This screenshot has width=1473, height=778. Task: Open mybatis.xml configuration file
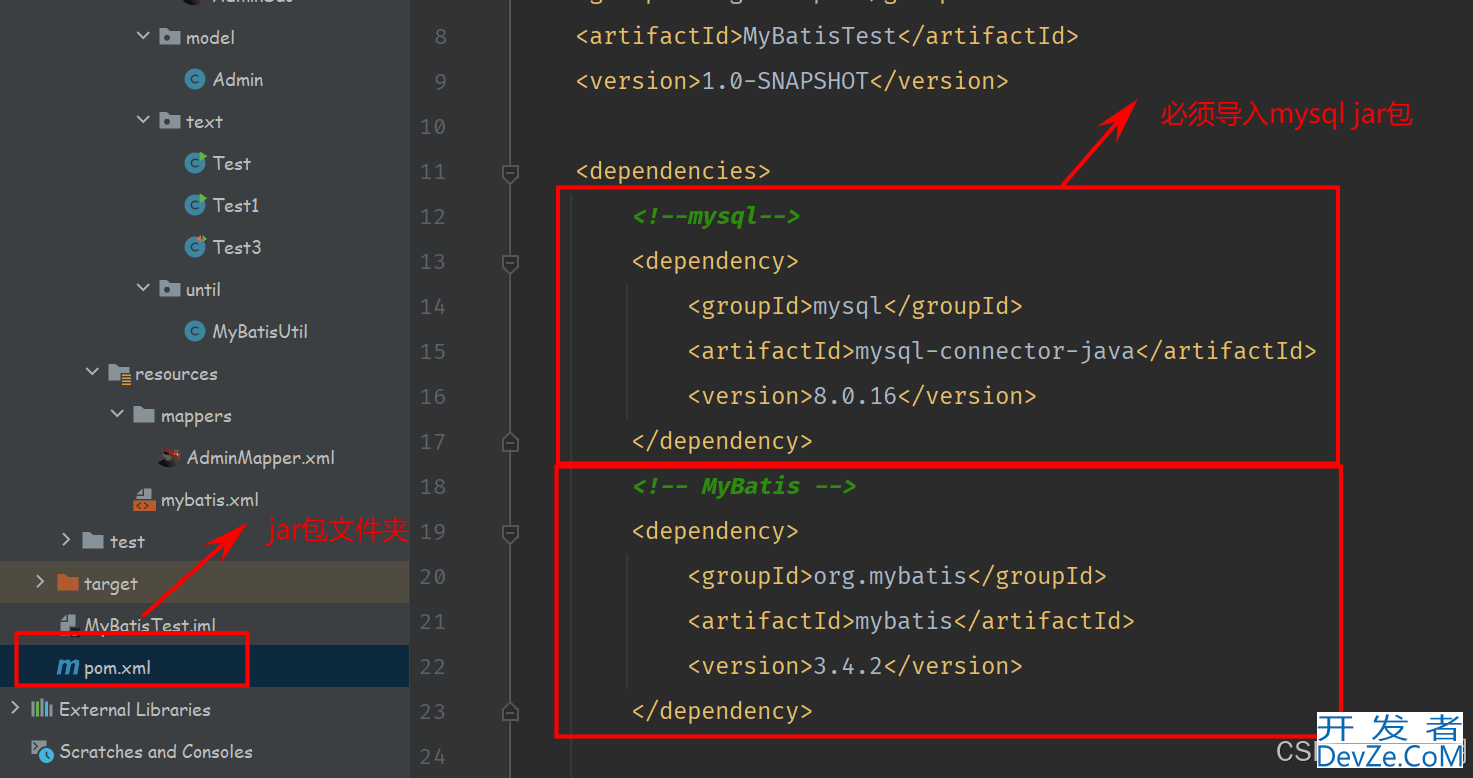210,500
